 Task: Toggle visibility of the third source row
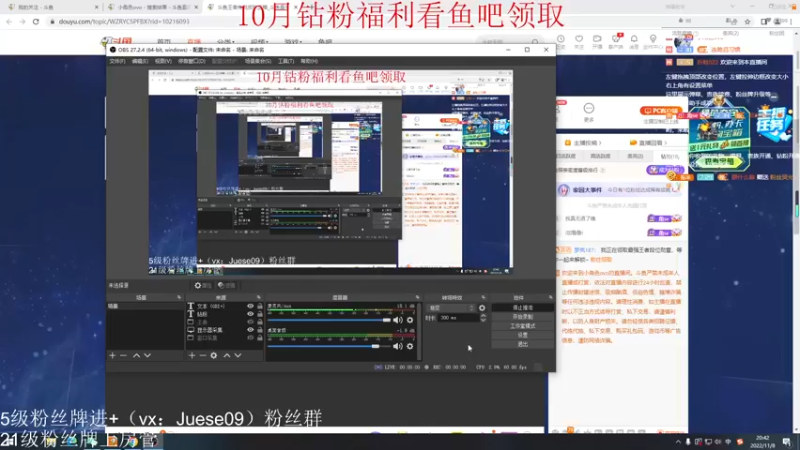pos(251,322)
